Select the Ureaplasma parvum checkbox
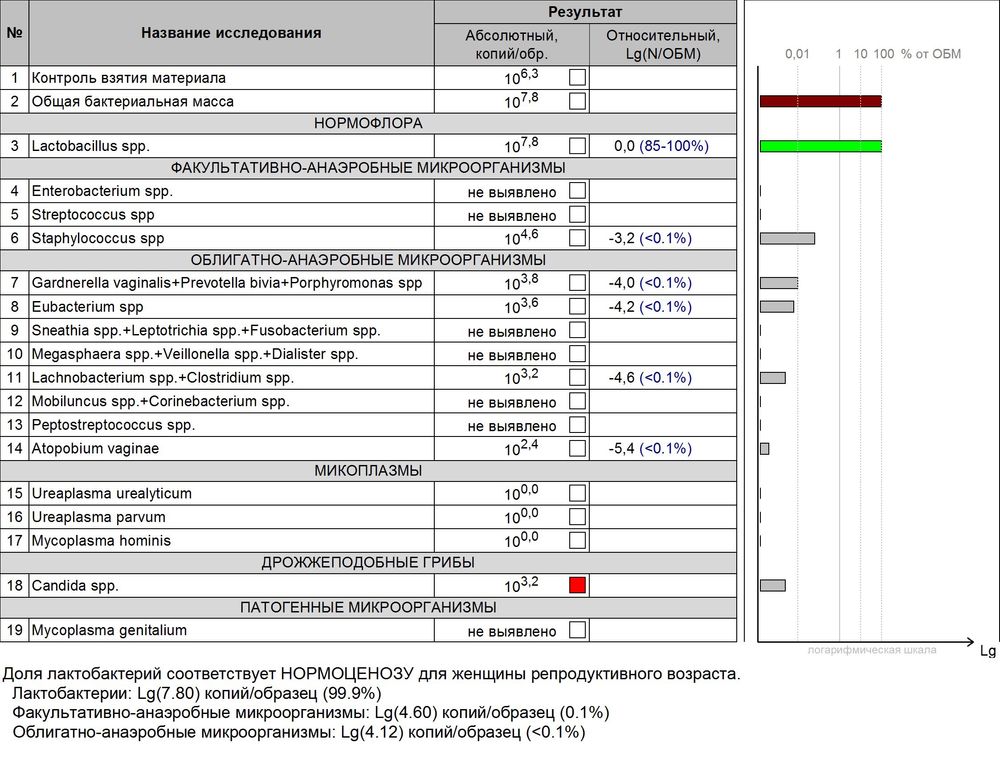This screenshot has height=783, width=1000. tap(577, 517)
